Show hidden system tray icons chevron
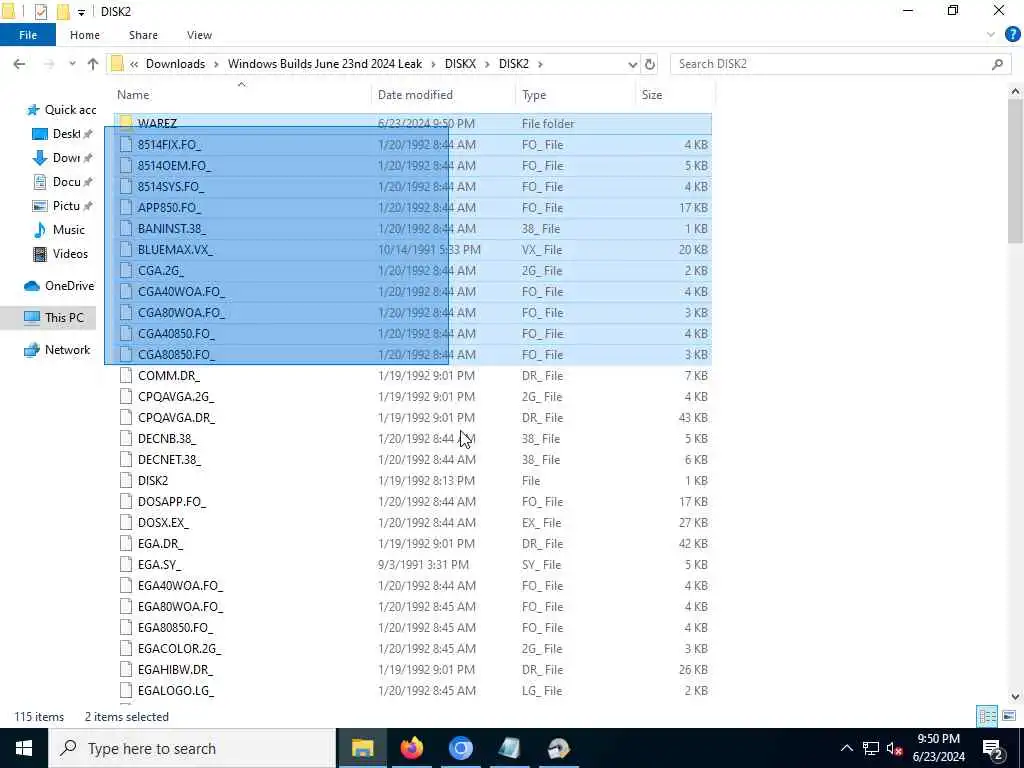This screenshot has height=768, width=1024. click(846, 748)
